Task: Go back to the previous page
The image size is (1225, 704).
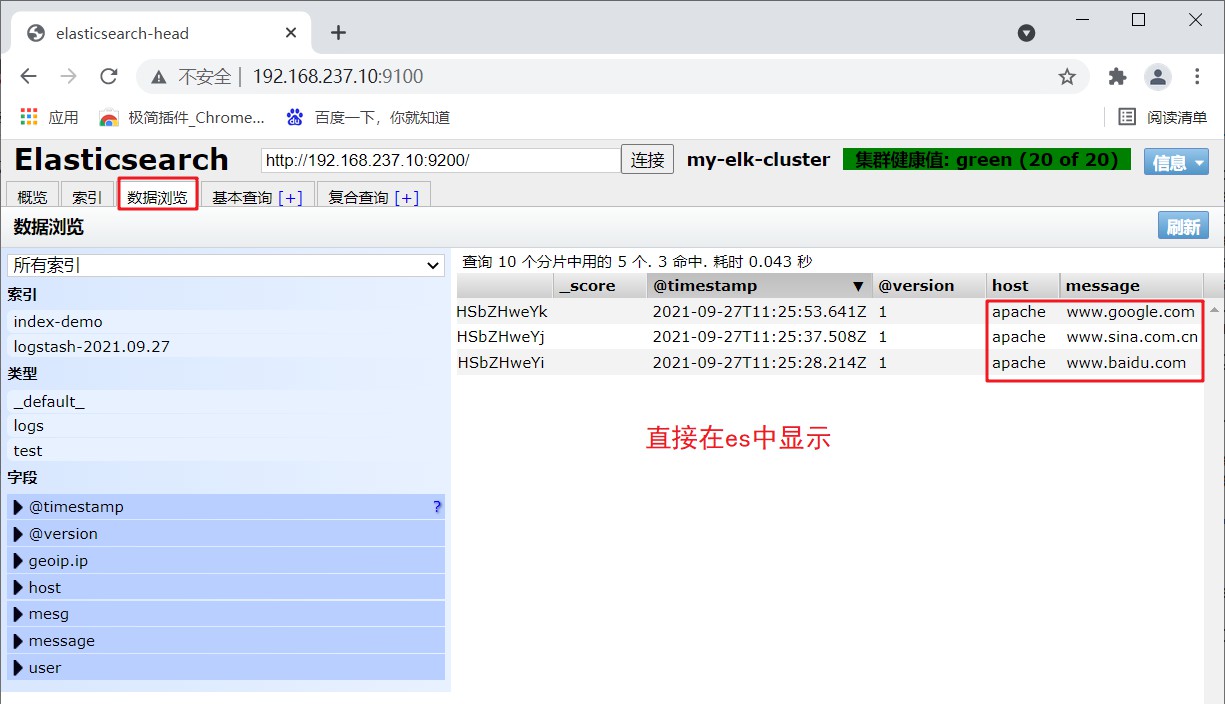Action: [28, 77]
